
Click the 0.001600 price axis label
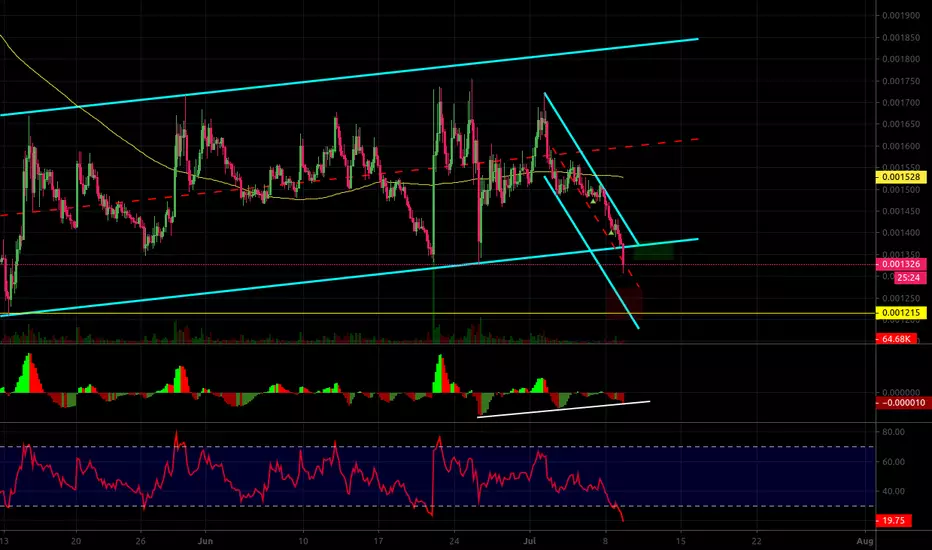pyautogui.click(x=901, y=146)
